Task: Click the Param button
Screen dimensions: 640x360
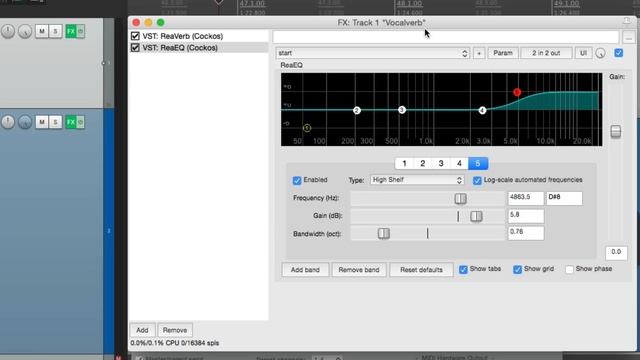Action: point(503,53)
